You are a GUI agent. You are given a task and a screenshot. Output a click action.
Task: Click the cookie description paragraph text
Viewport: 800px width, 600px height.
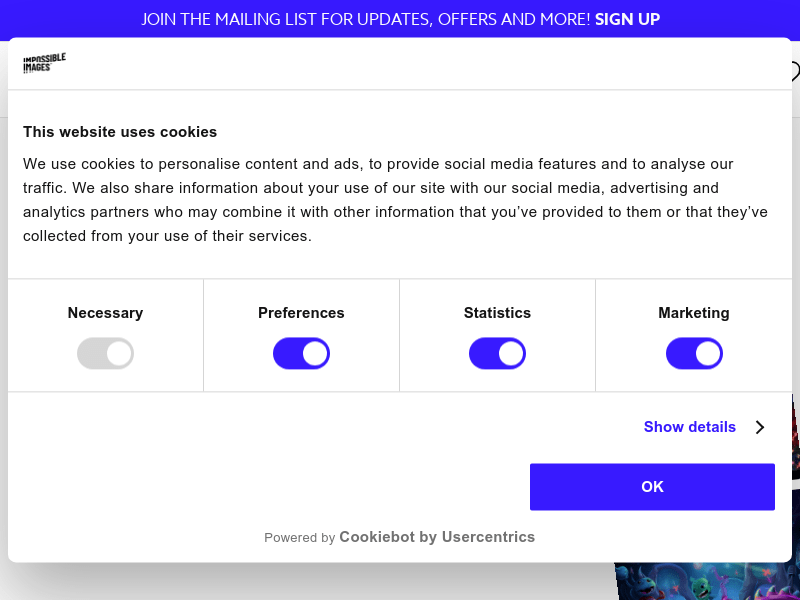coord(395,200)
